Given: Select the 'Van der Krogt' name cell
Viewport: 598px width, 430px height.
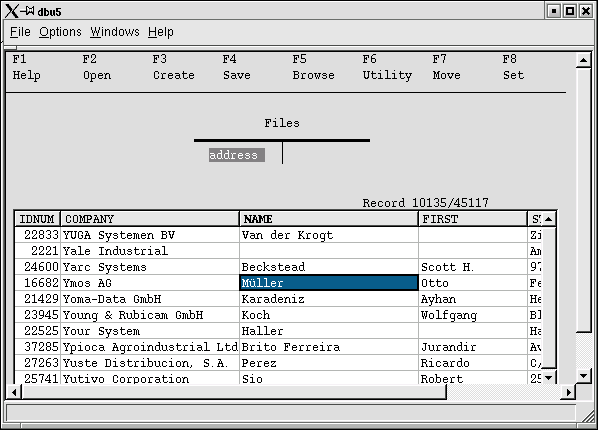Looking at the screenshot, I should 329,235.
